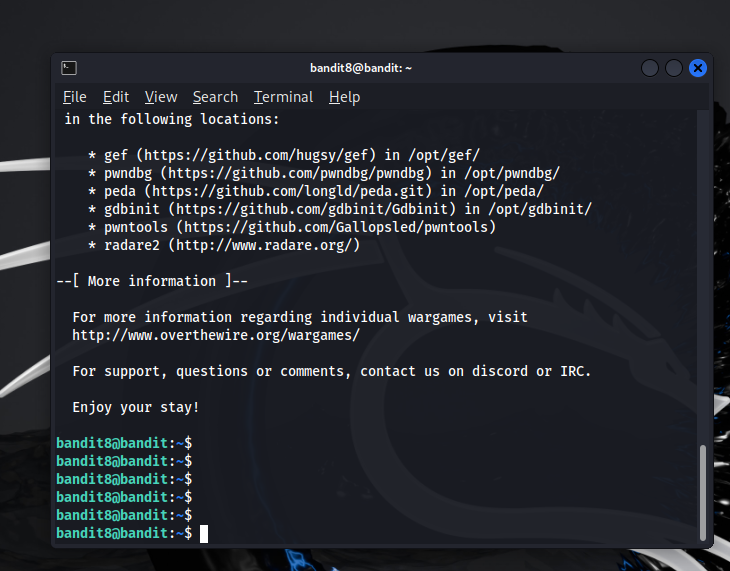Click the Gdbinit GitHub URL
The width and height of the screenshot is (730, 571).
click(316, 209)
